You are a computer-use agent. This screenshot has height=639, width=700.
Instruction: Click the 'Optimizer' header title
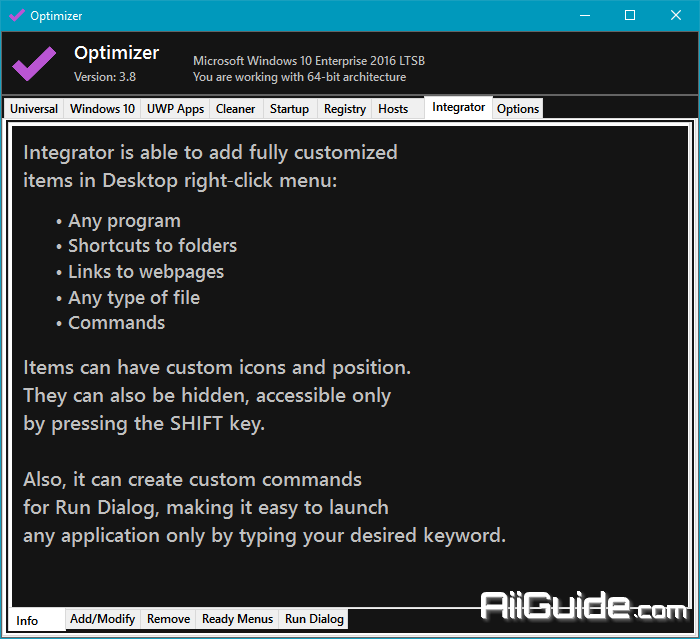click(117, 53)
